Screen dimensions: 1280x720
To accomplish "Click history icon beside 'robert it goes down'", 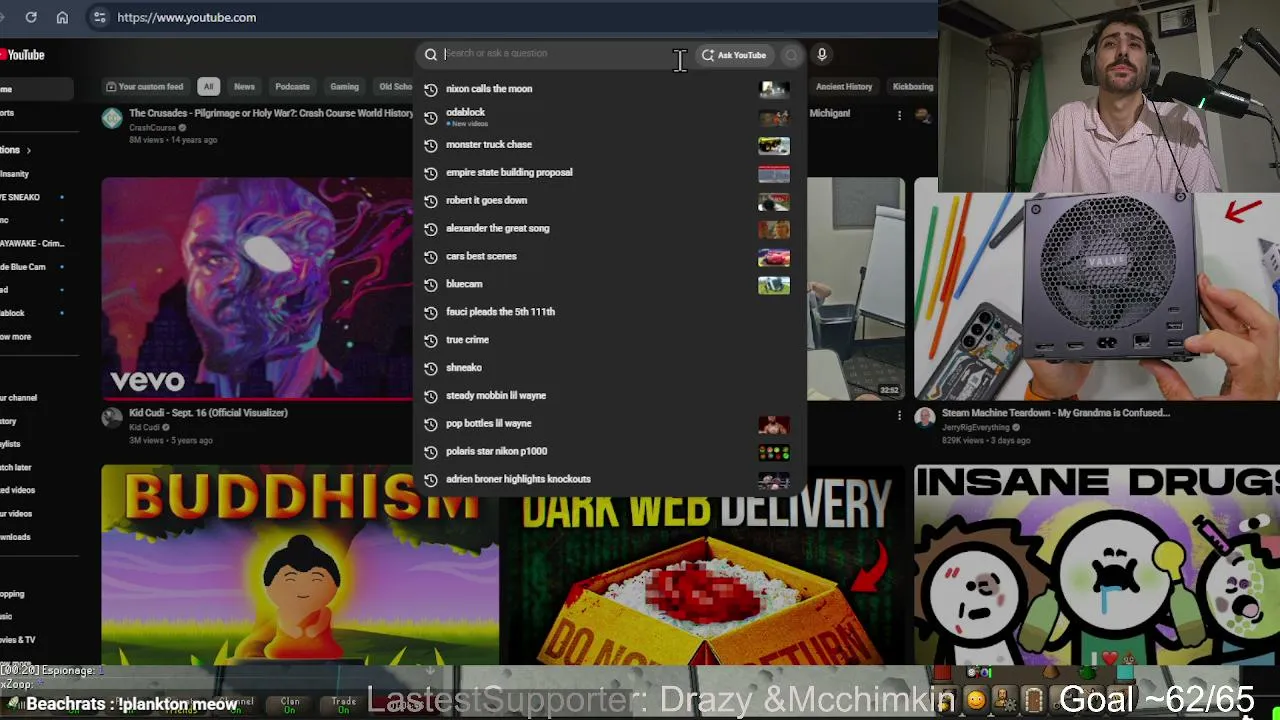I will (431, 201).
